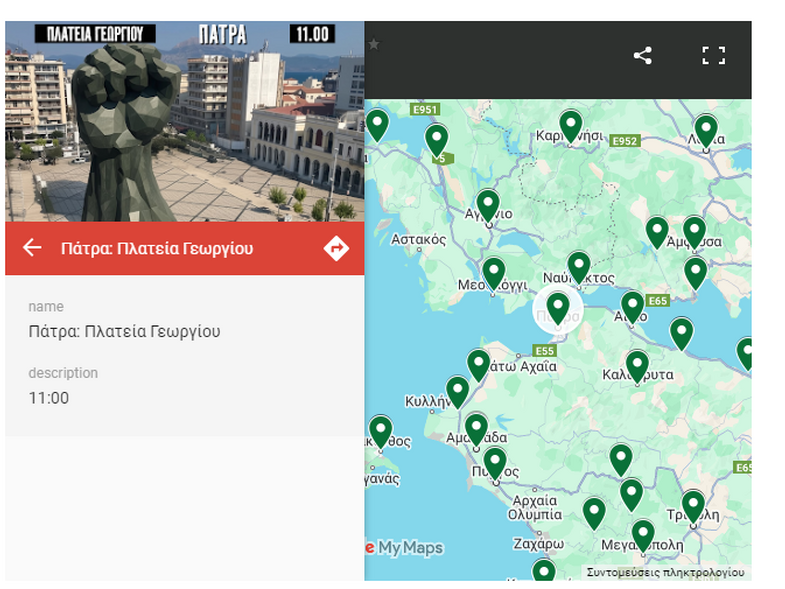Select the pin at Καλάβρυτα
The image size is (785, 589).
[637, 364]
